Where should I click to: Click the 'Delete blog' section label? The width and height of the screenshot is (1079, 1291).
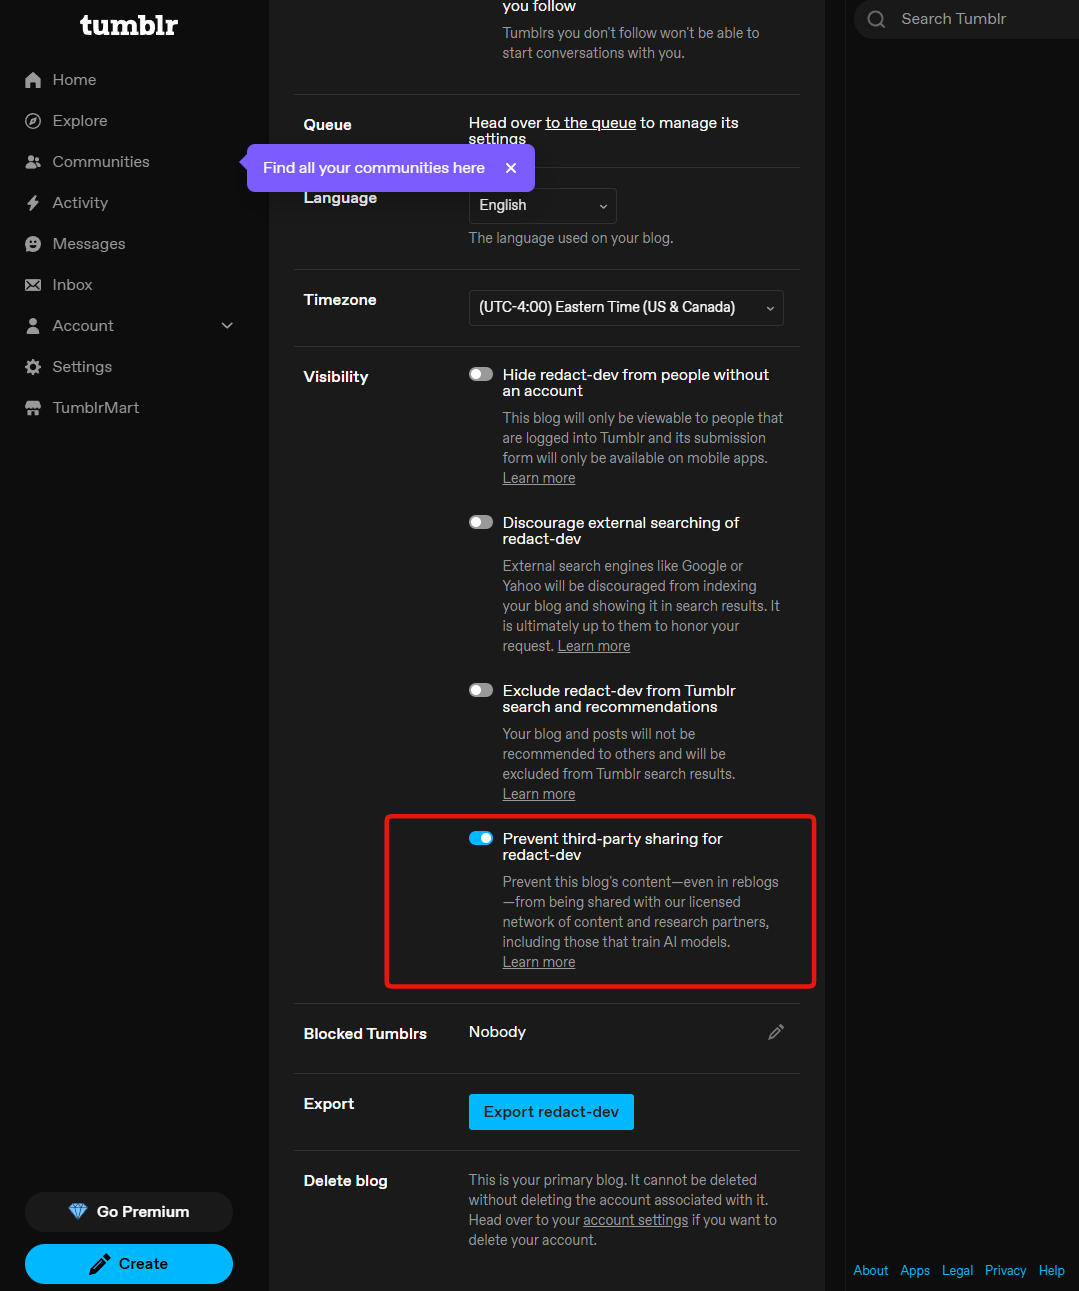tap(346, 1181)
